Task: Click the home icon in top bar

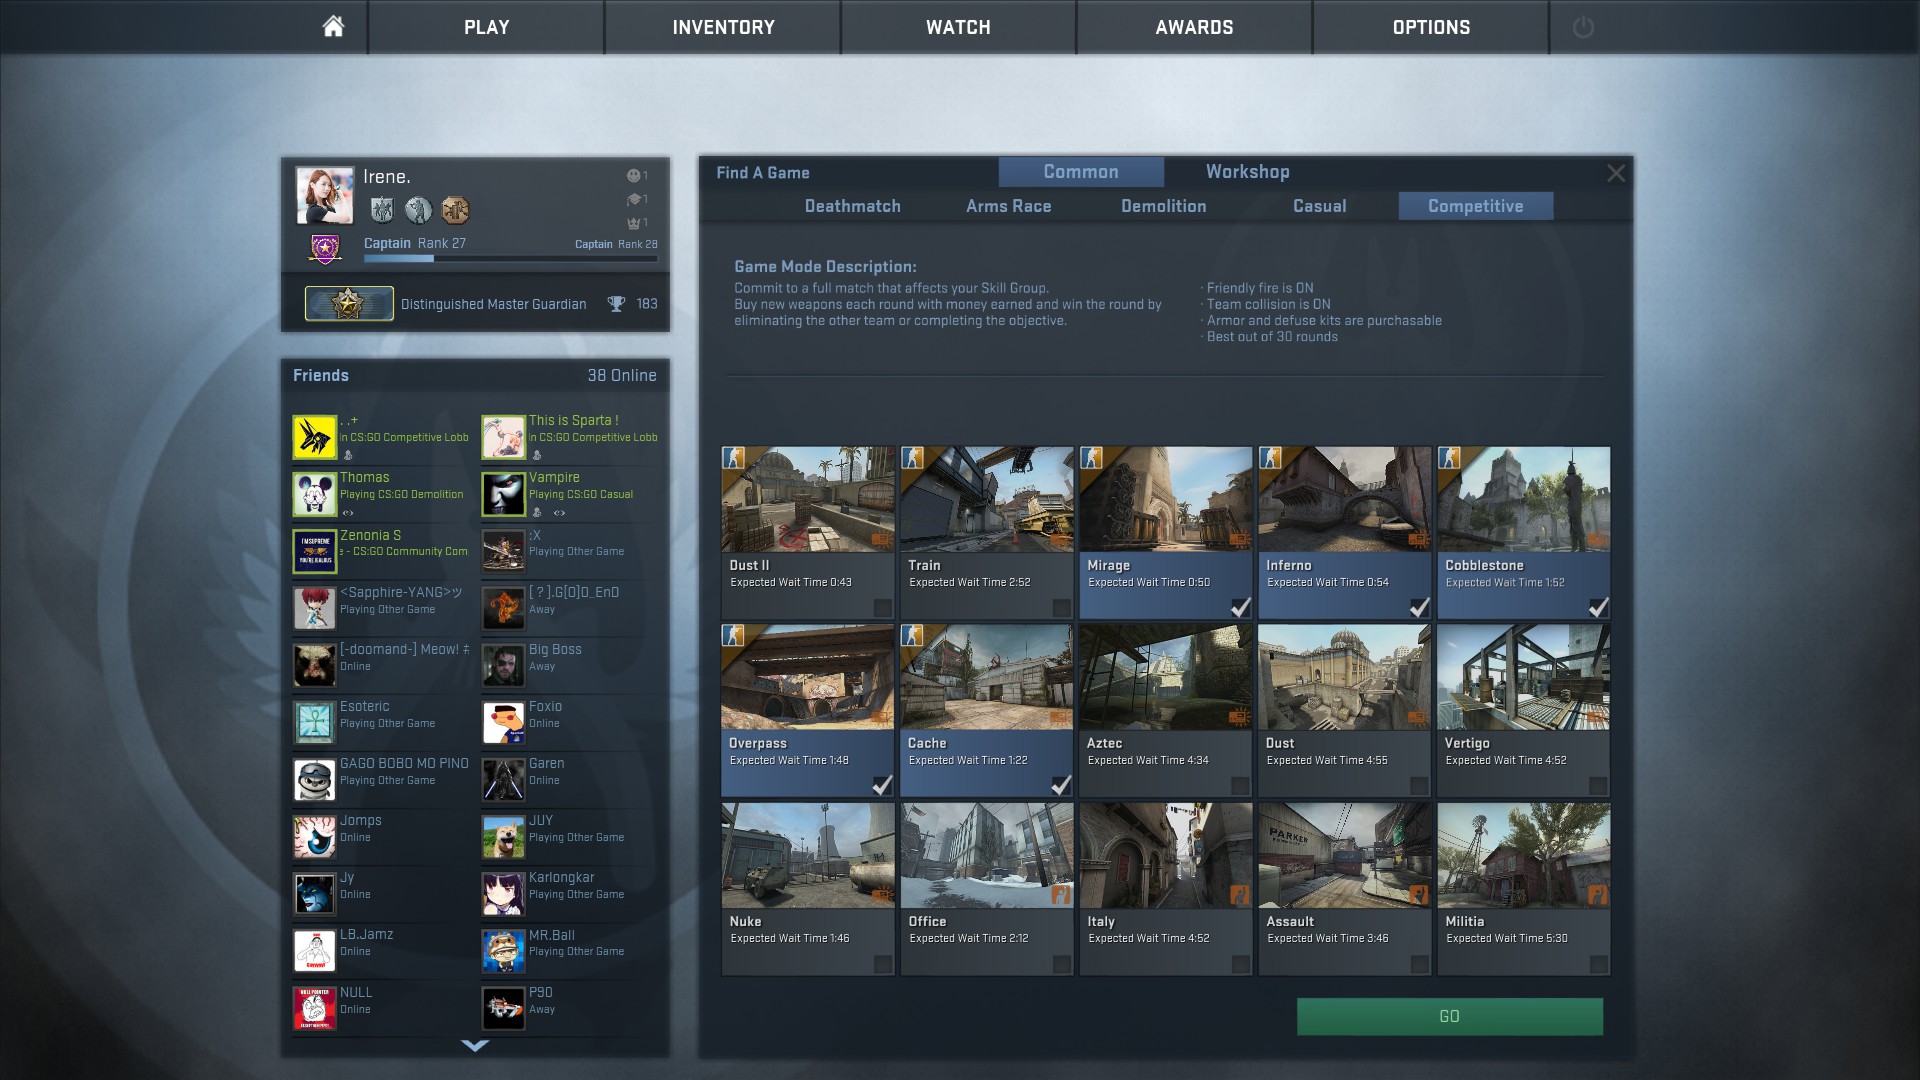Action: [333, 27]
